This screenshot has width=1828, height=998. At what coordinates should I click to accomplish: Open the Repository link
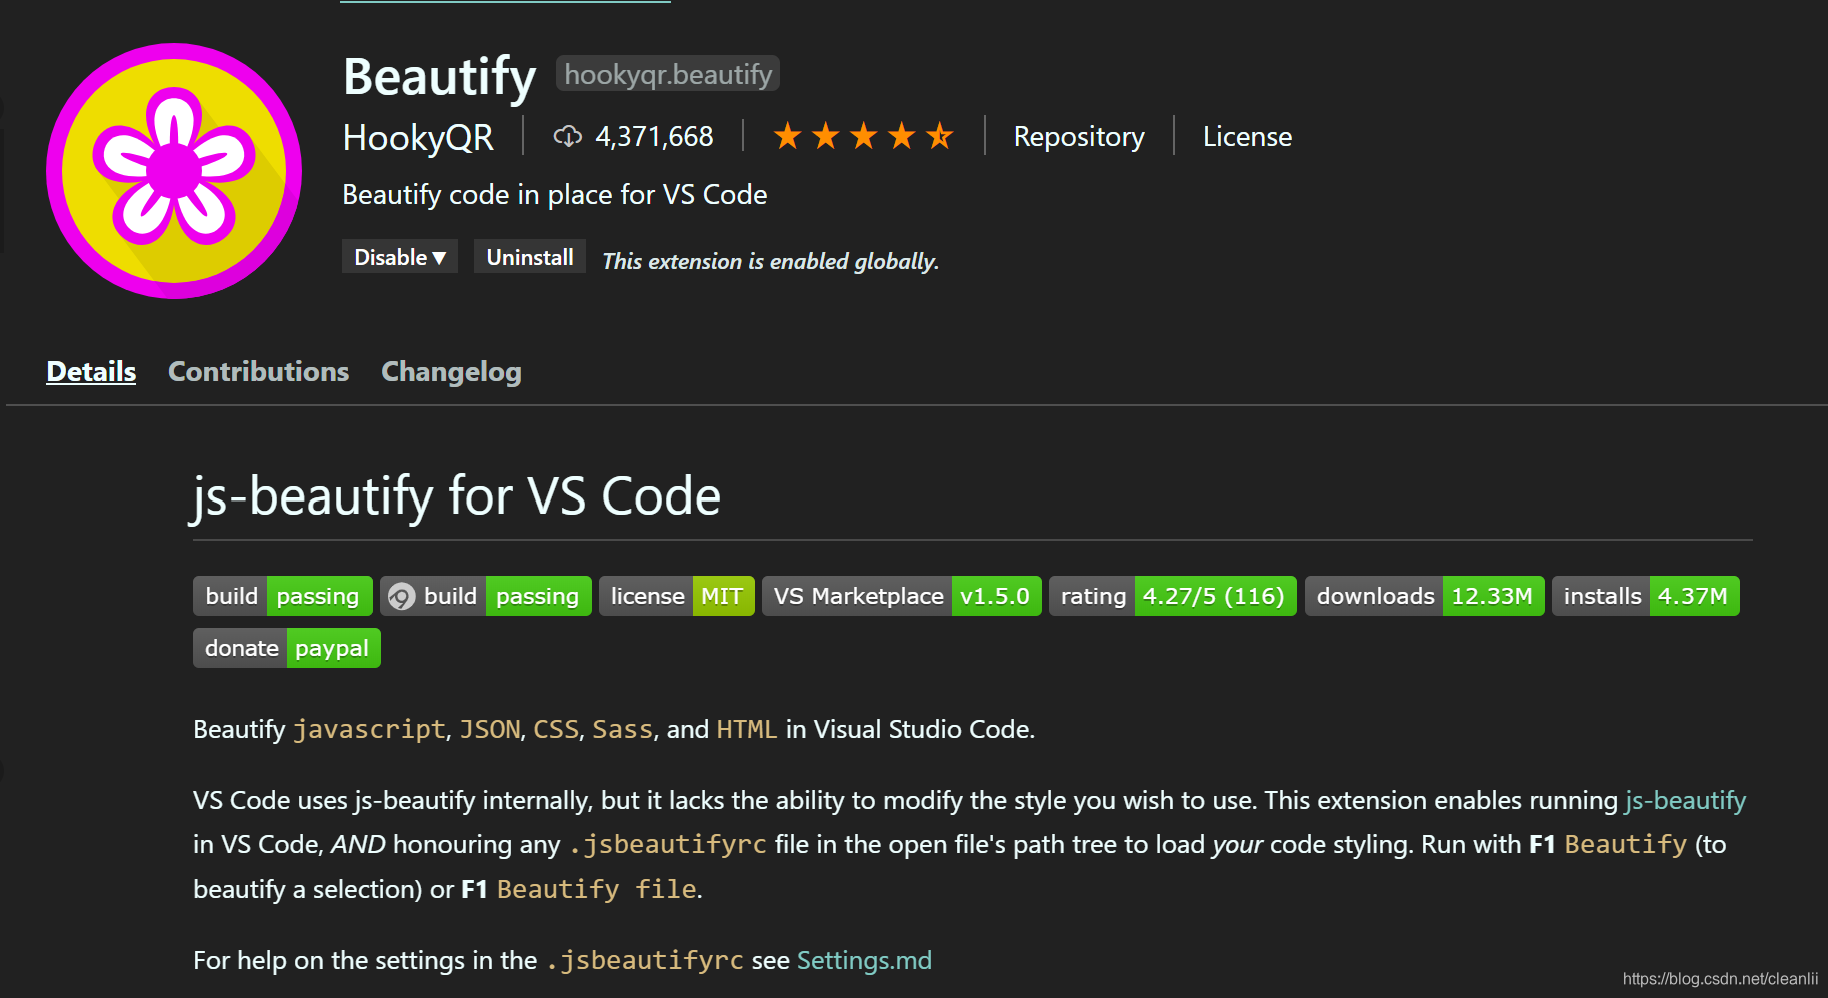1079,136
